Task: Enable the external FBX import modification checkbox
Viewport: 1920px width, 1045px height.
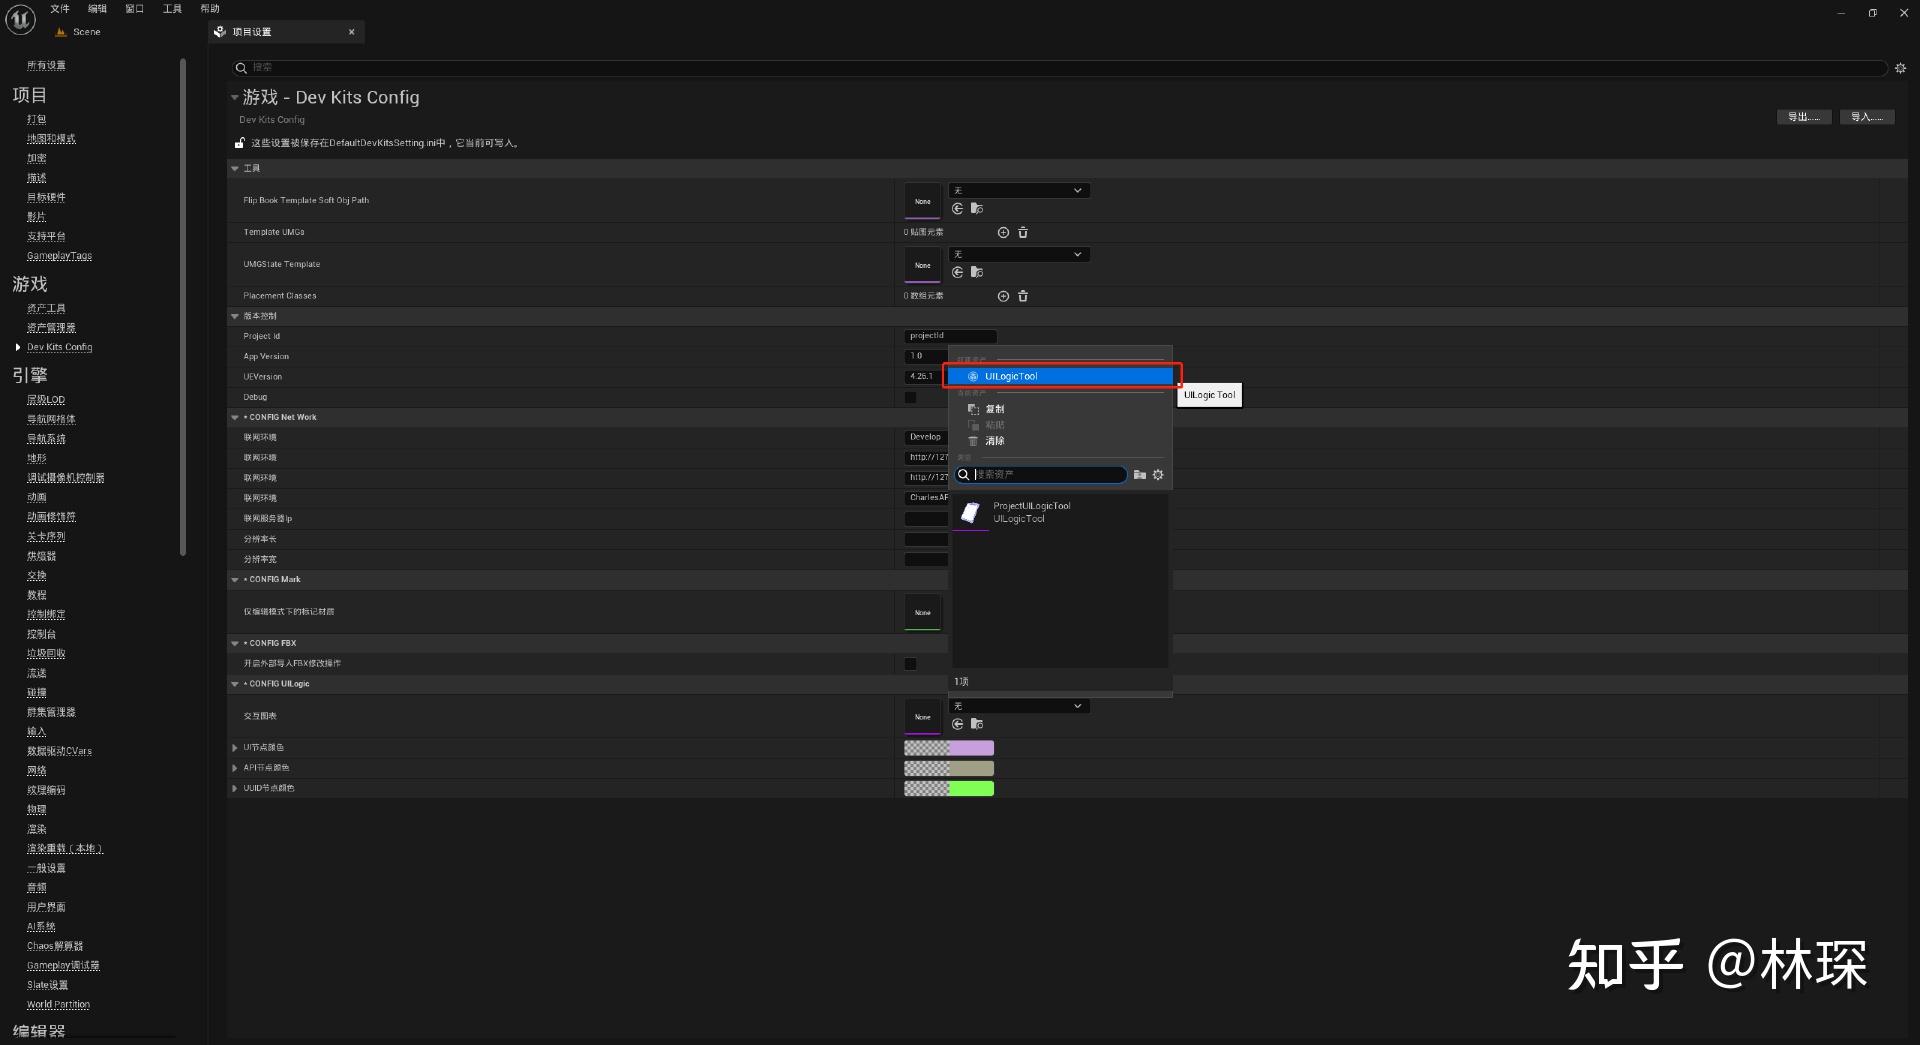Action: (910, 663)
